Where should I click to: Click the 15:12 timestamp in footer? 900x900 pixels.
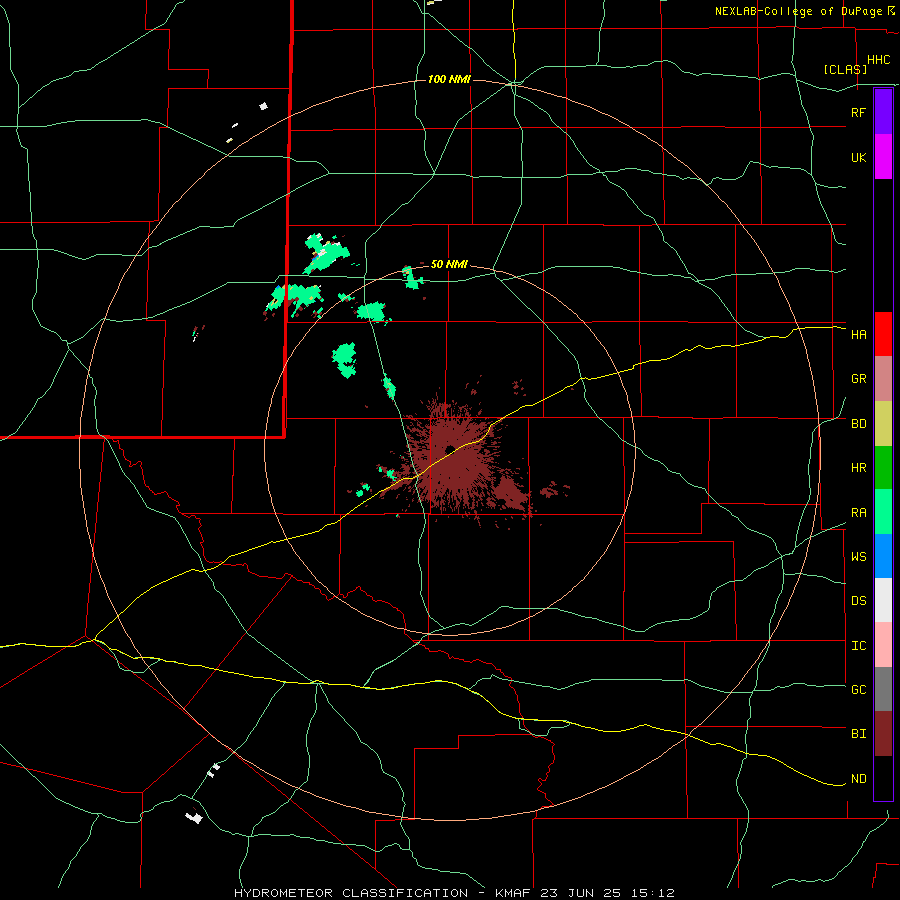tap(655, 893)
